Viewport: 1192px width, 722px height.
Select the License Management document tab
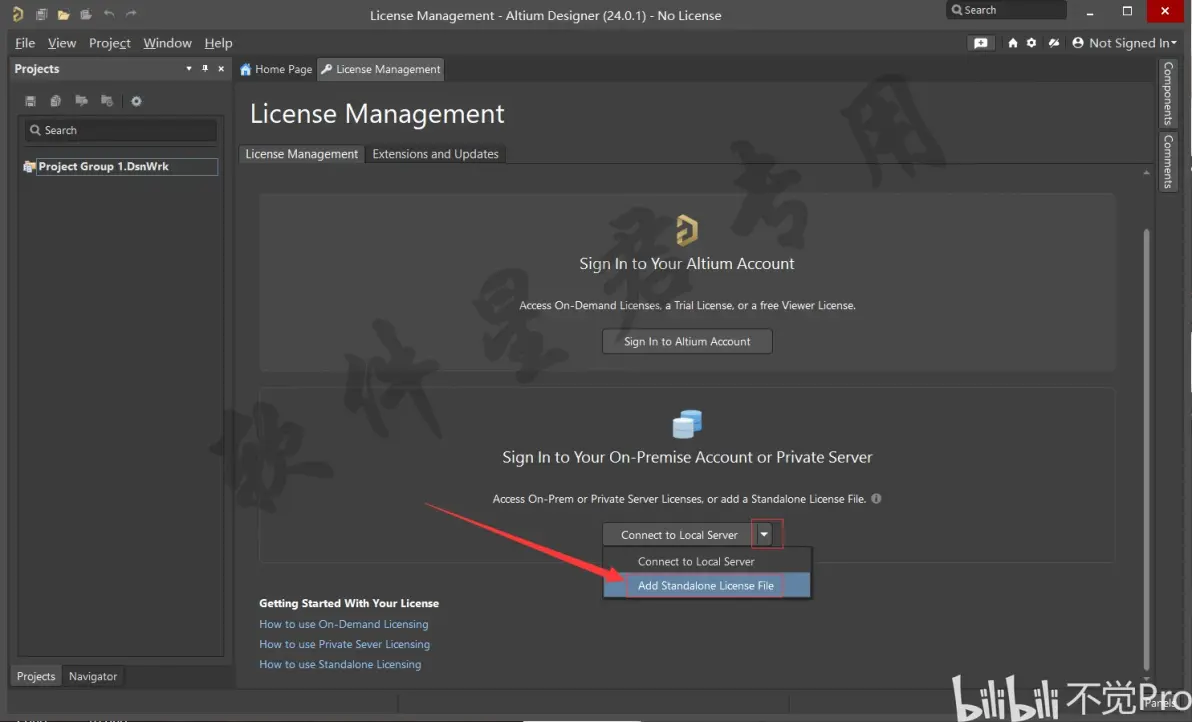pos(381,69)
